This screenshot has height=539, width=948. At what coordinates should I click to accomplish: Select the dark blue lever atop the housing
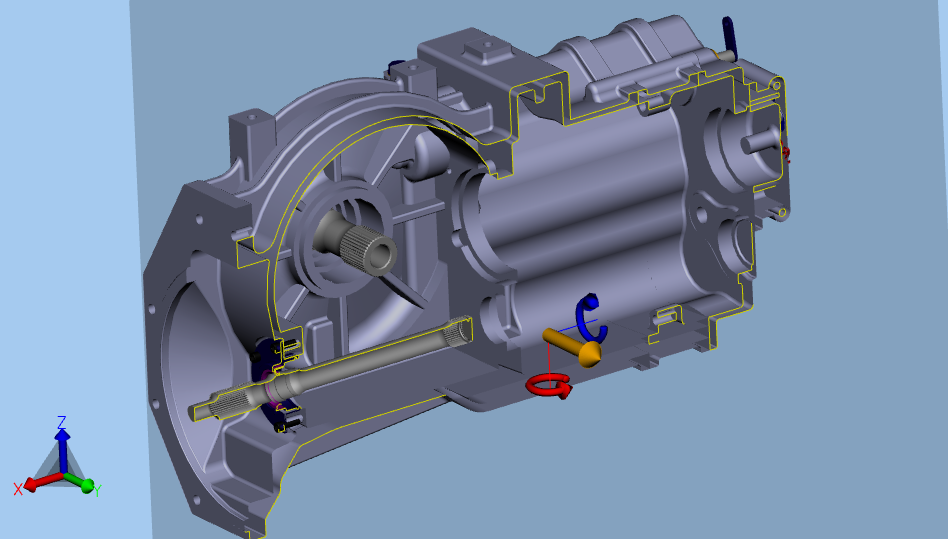tap(729, 38)
